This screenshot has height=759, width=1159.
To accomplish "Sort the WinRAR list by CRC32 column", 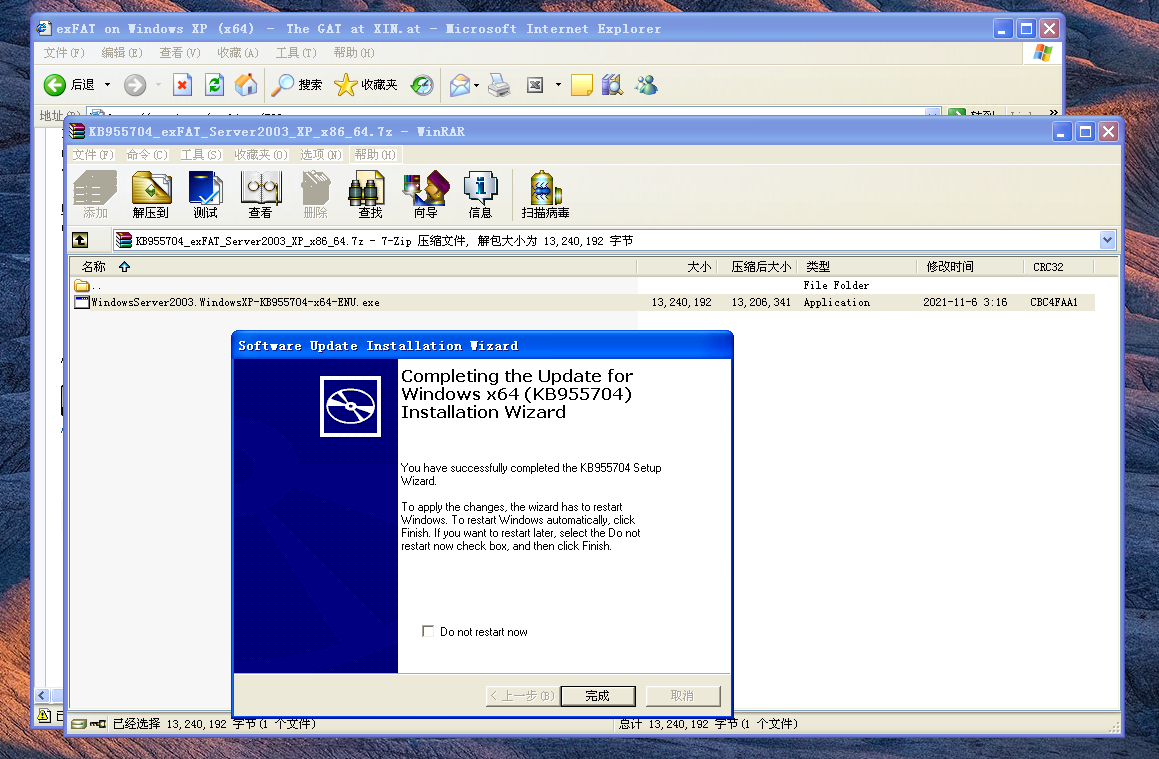I will [1058, 267].
